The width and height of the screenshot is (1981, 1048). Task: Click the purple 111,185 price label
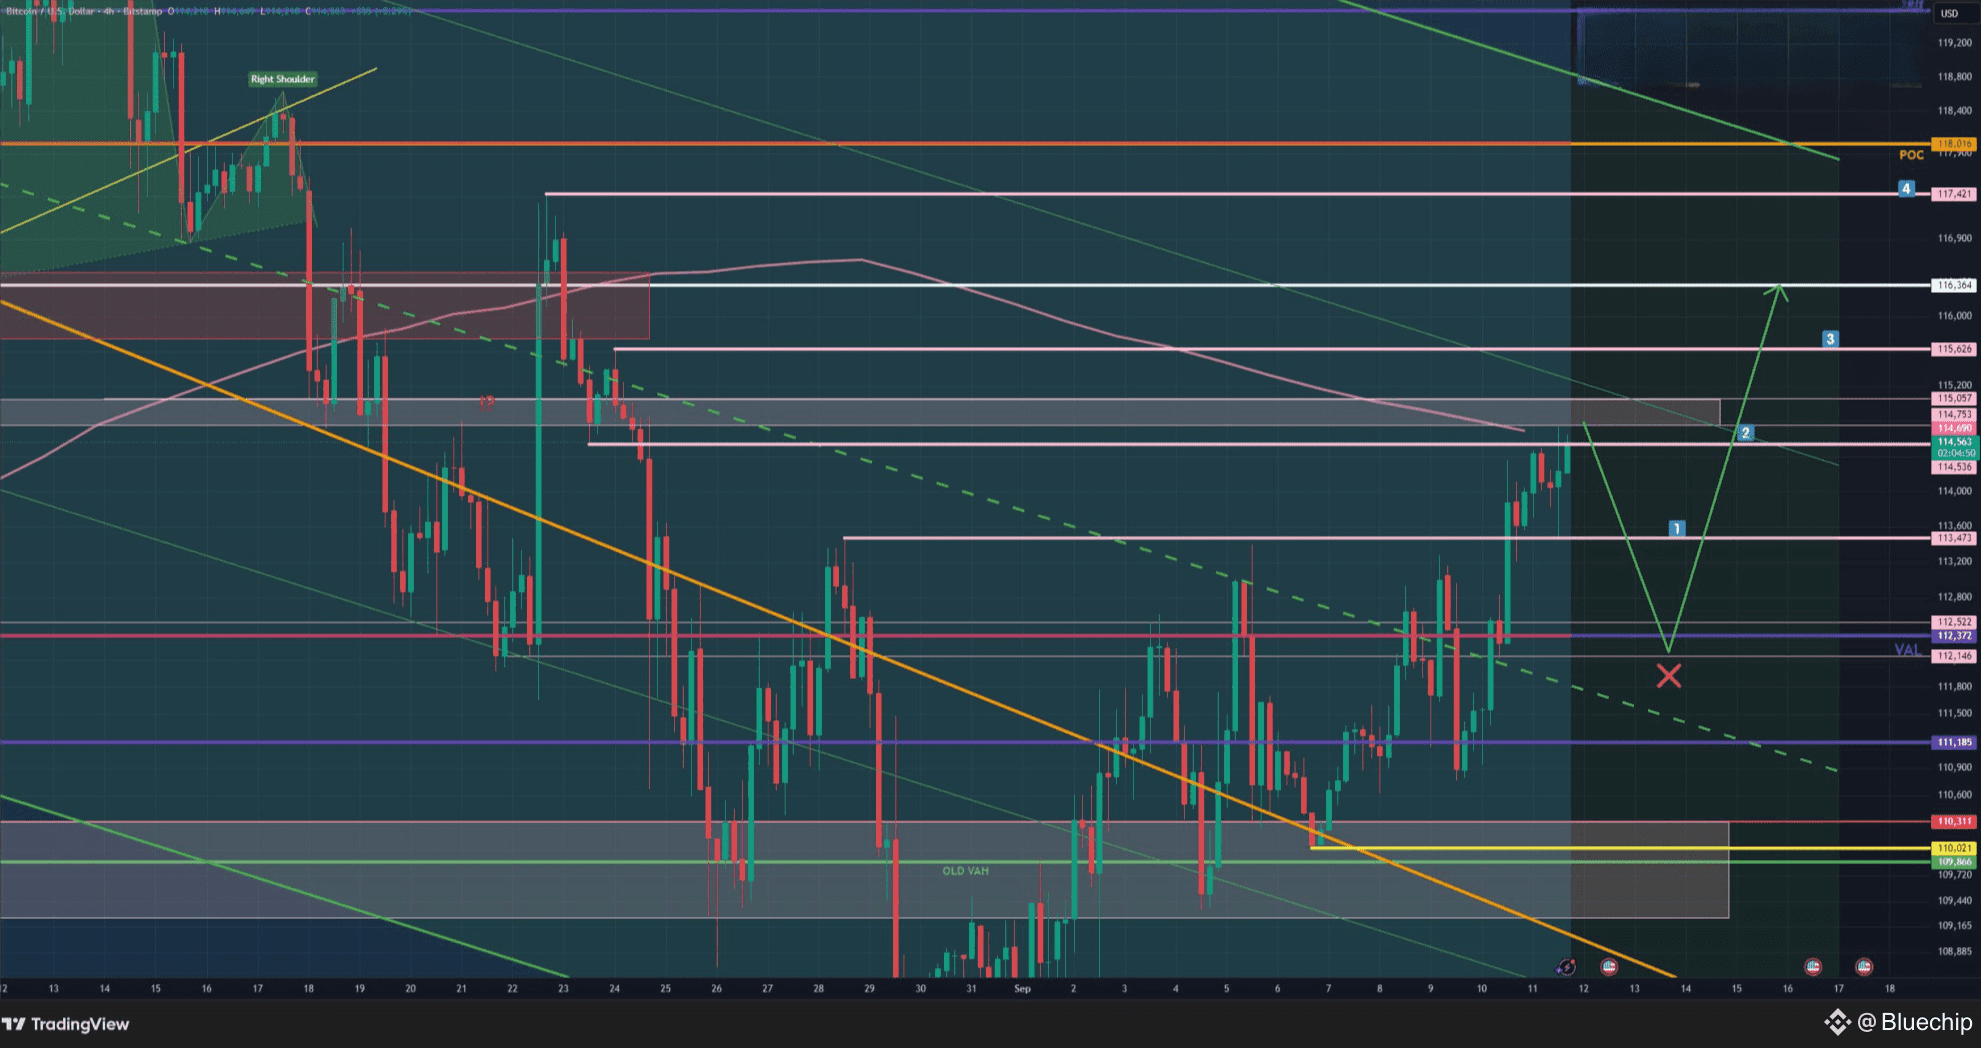[1954, 742]
